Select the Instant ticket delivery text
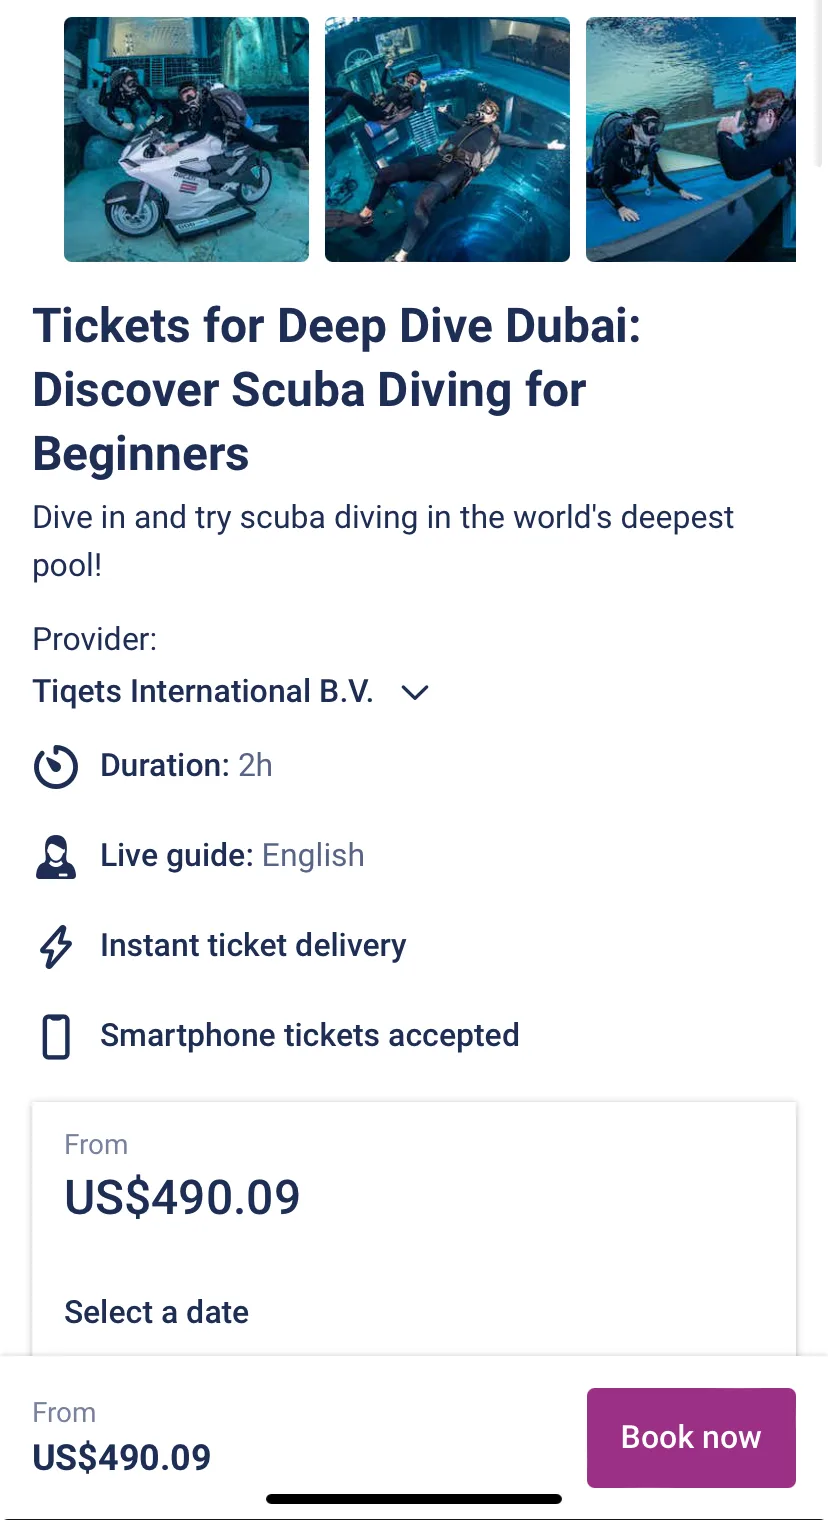 coord(253,946)
